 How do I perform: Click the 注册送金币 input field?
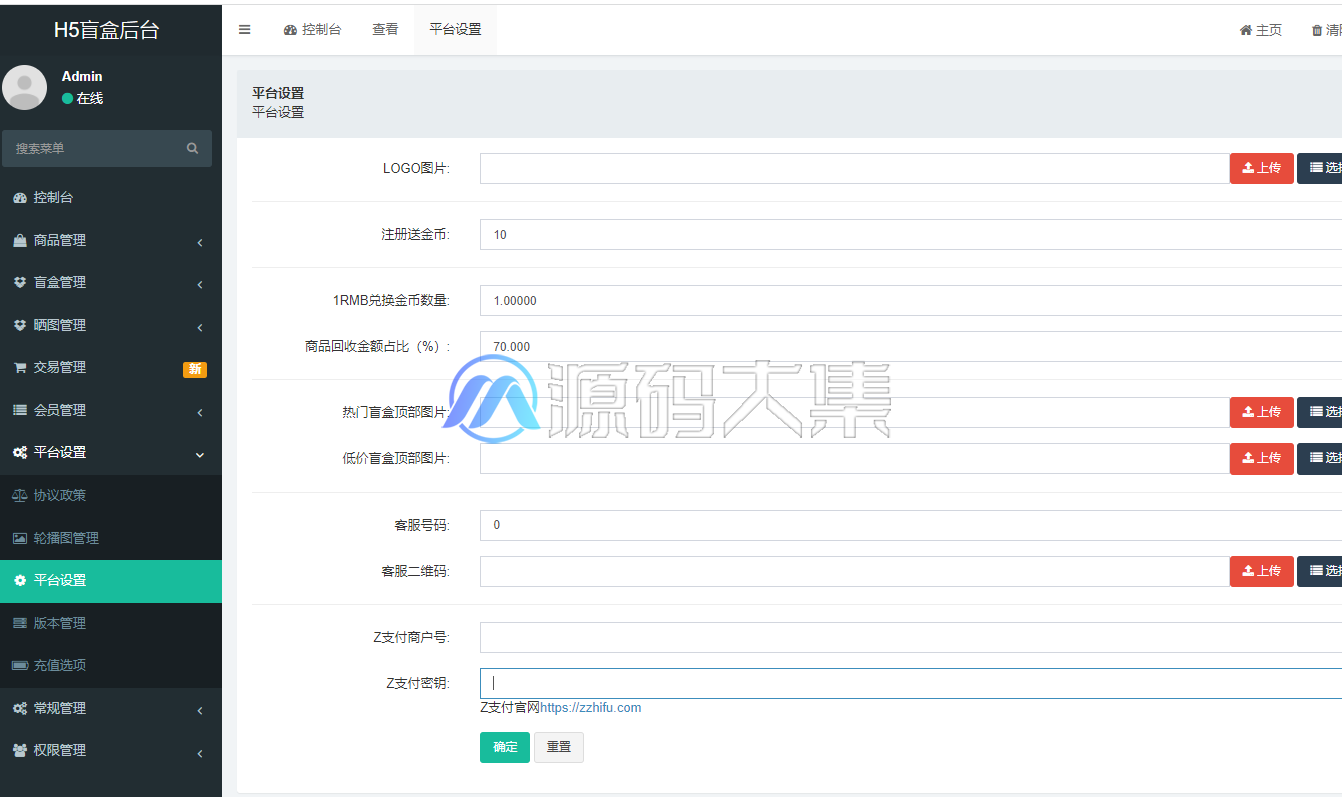click(x=911, y=235)
